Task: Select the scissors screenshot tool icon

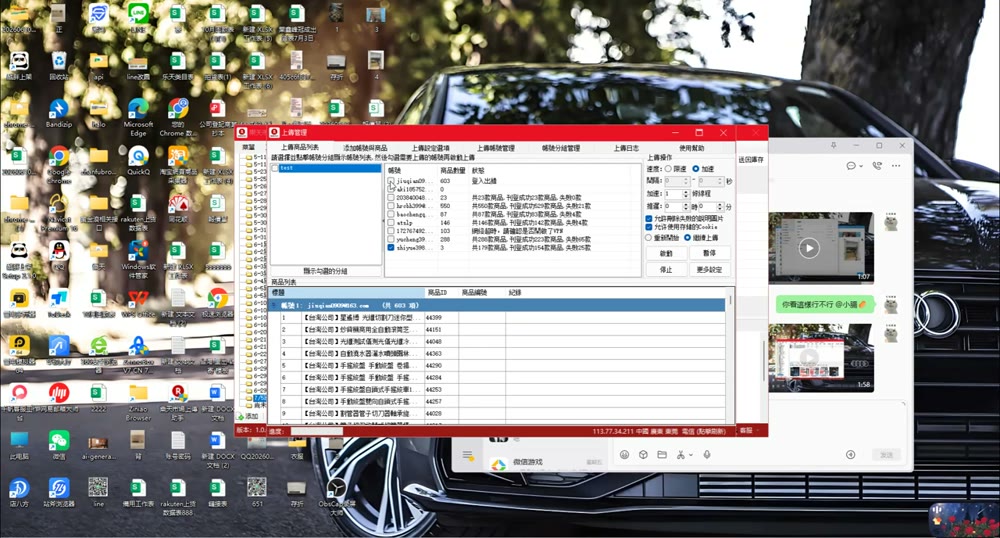Action: click(x=680, y=454)
